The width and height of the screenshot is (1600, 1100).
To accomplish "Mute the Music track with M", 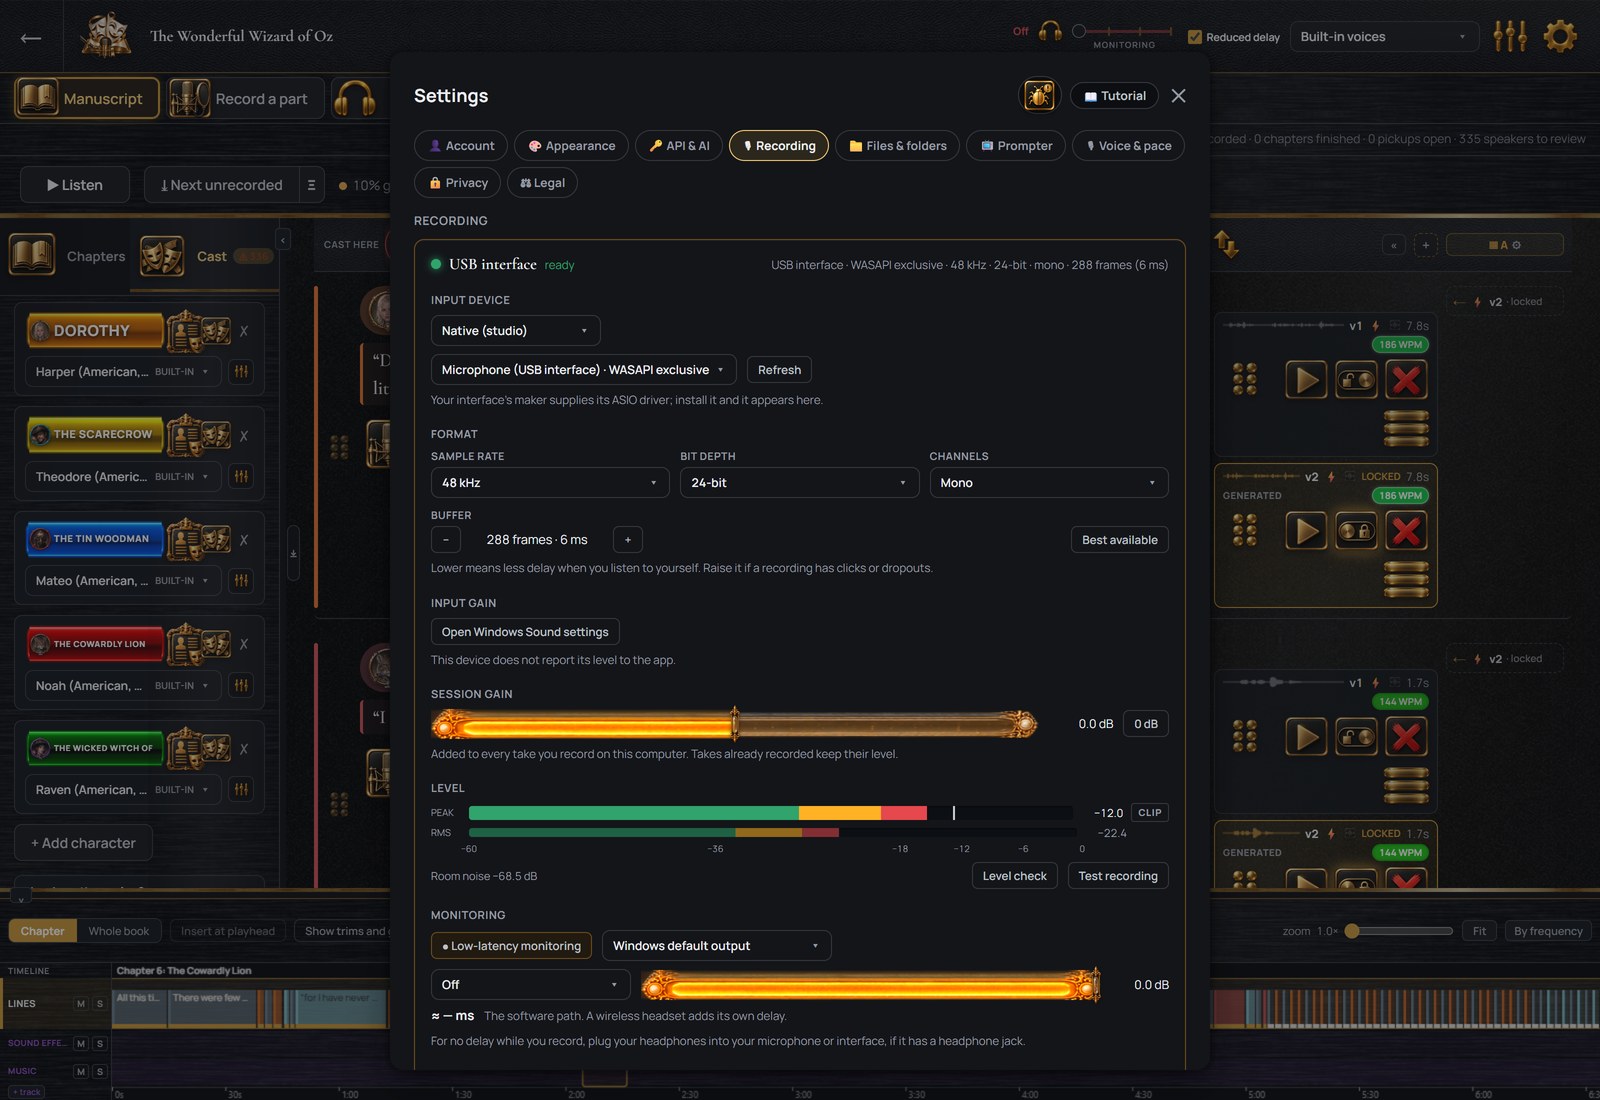I will (81, 1071).
